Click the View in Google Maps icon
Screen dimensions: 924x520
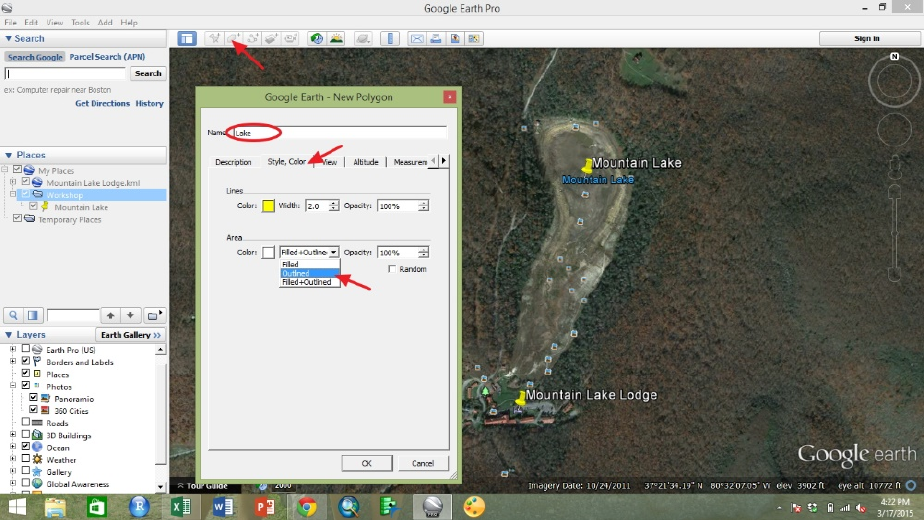point(474,39)
